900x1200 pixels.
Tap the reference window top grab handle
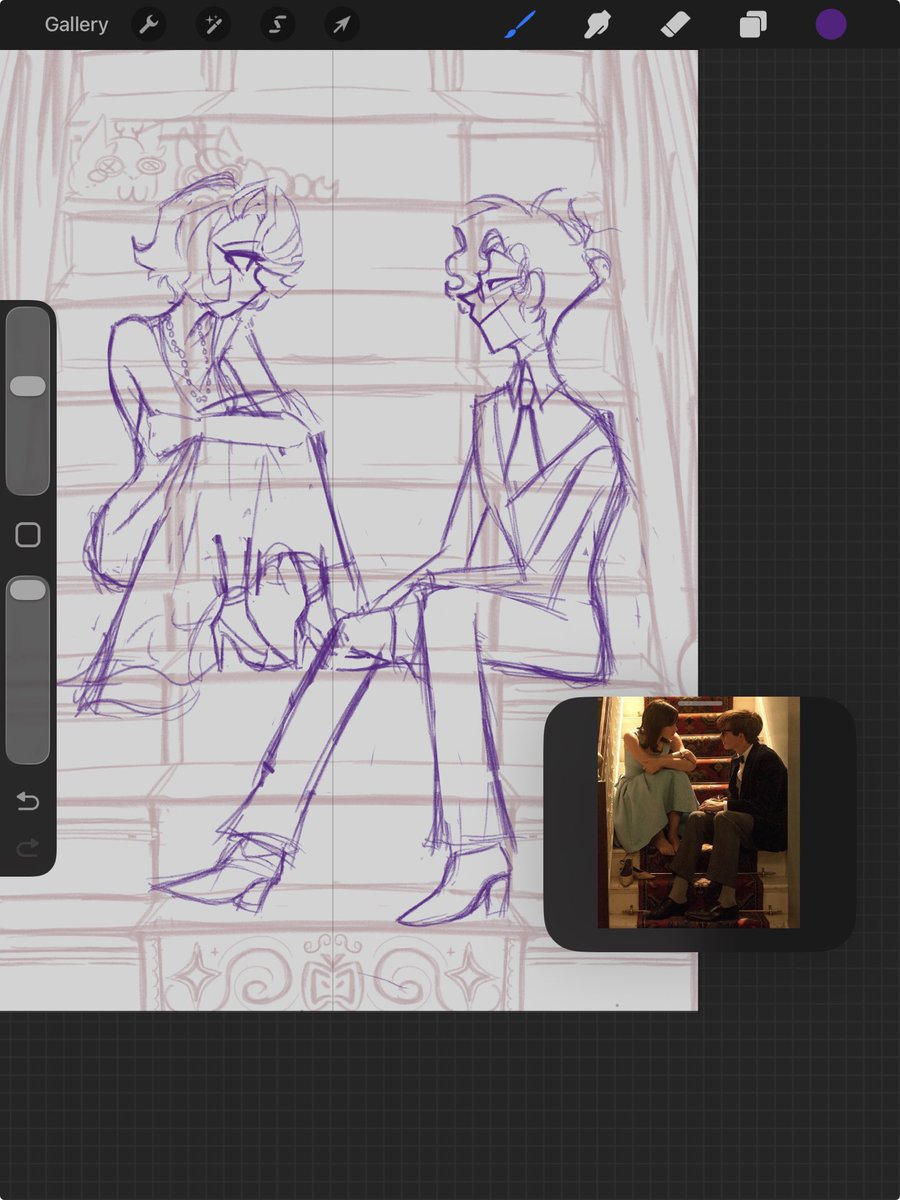pos(699,704)
